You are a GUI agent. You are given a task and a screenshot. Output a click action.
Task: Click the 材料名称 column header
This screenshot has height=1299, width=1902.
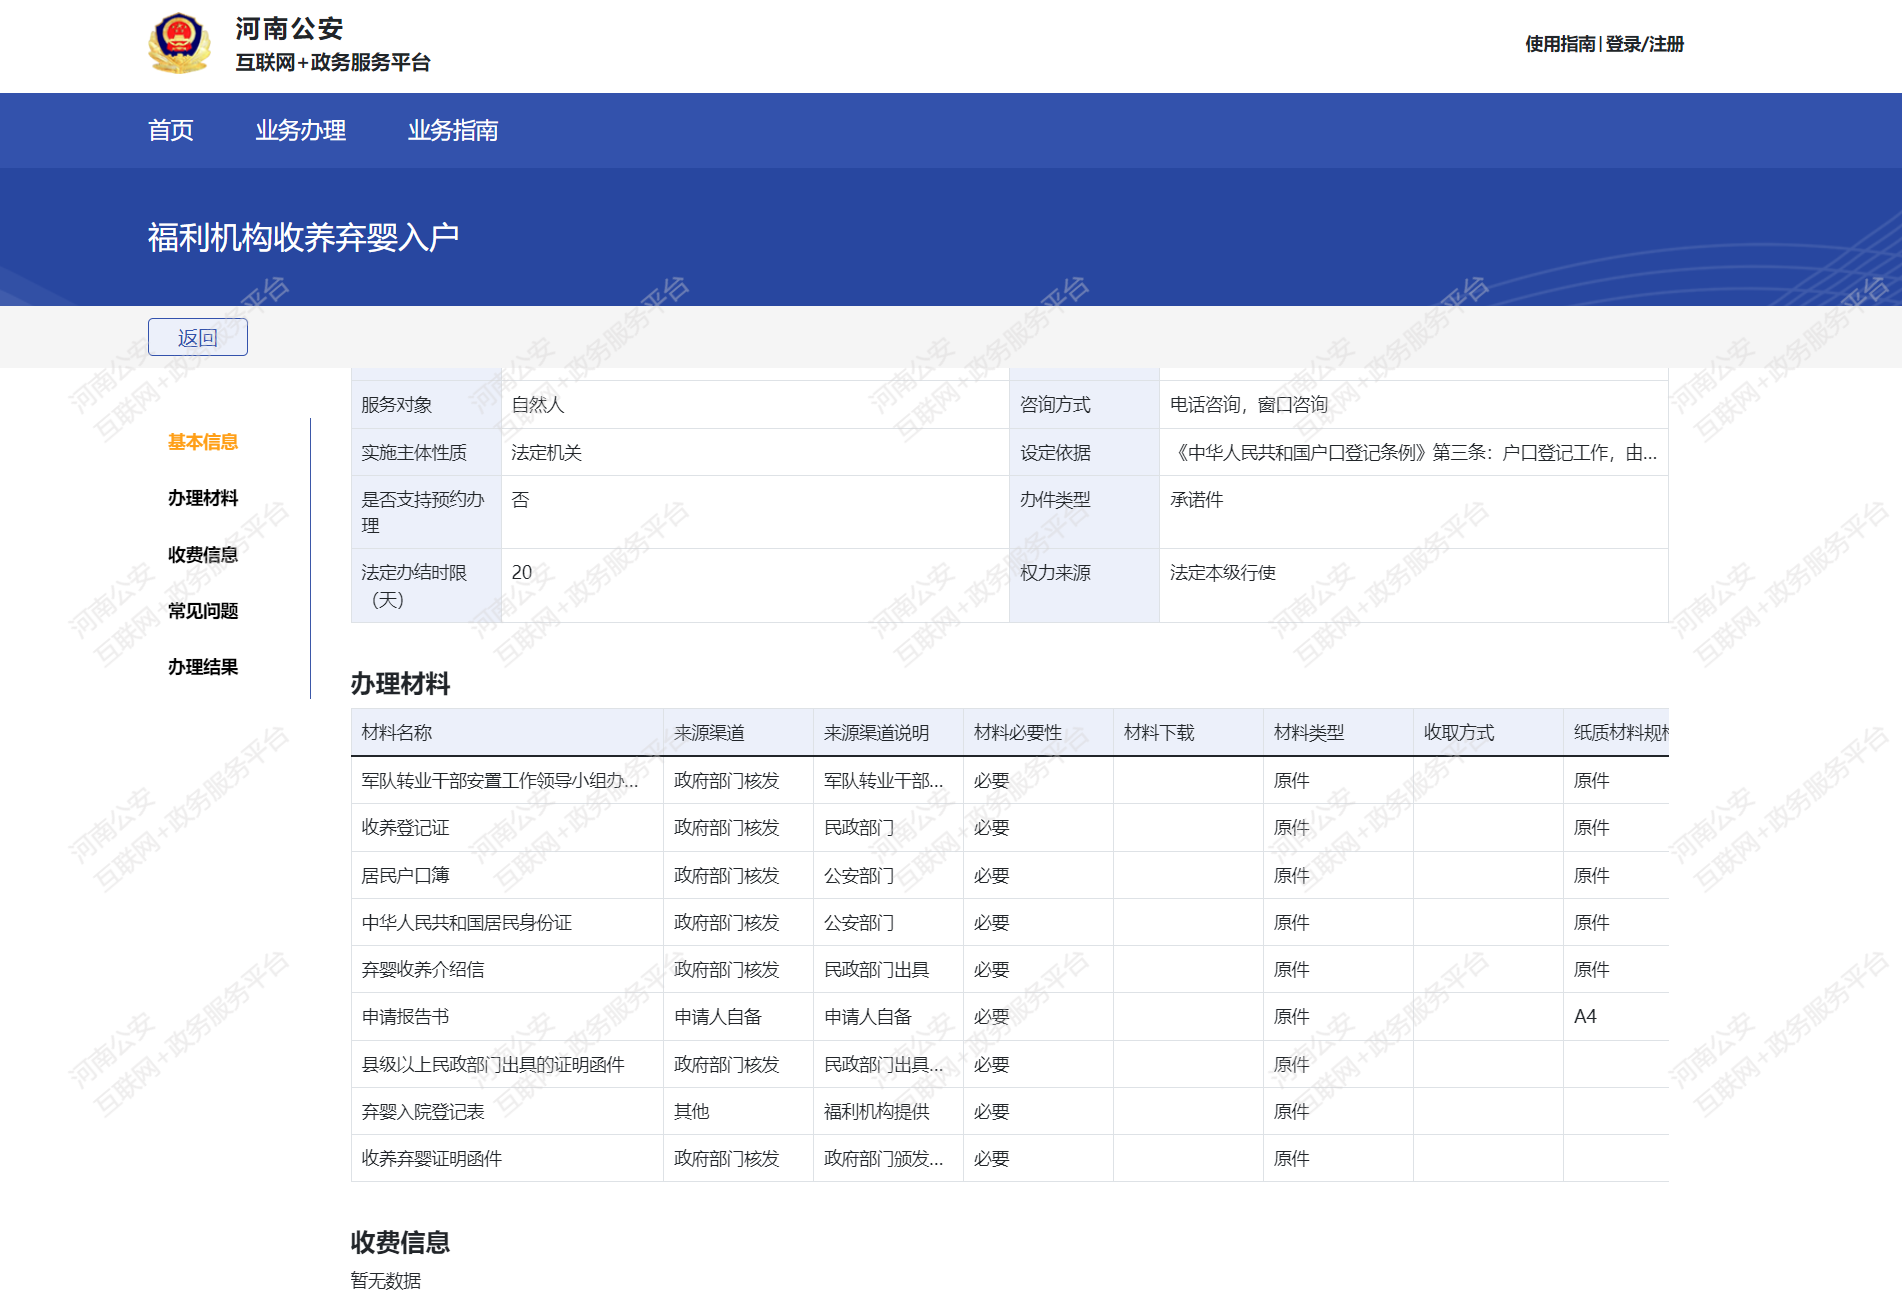pyautogui.click(x=397, y=733)
